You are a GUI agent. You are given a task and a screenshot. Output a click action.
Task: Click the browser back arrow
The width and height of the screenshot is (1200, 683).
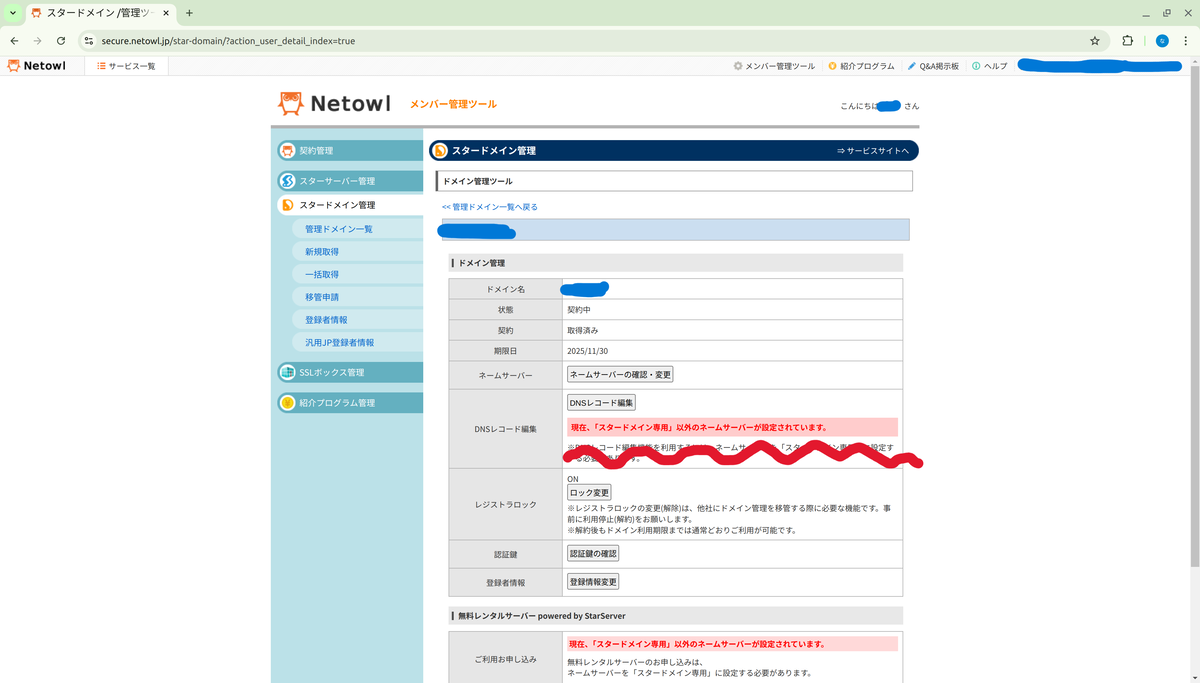coord(14,41)
